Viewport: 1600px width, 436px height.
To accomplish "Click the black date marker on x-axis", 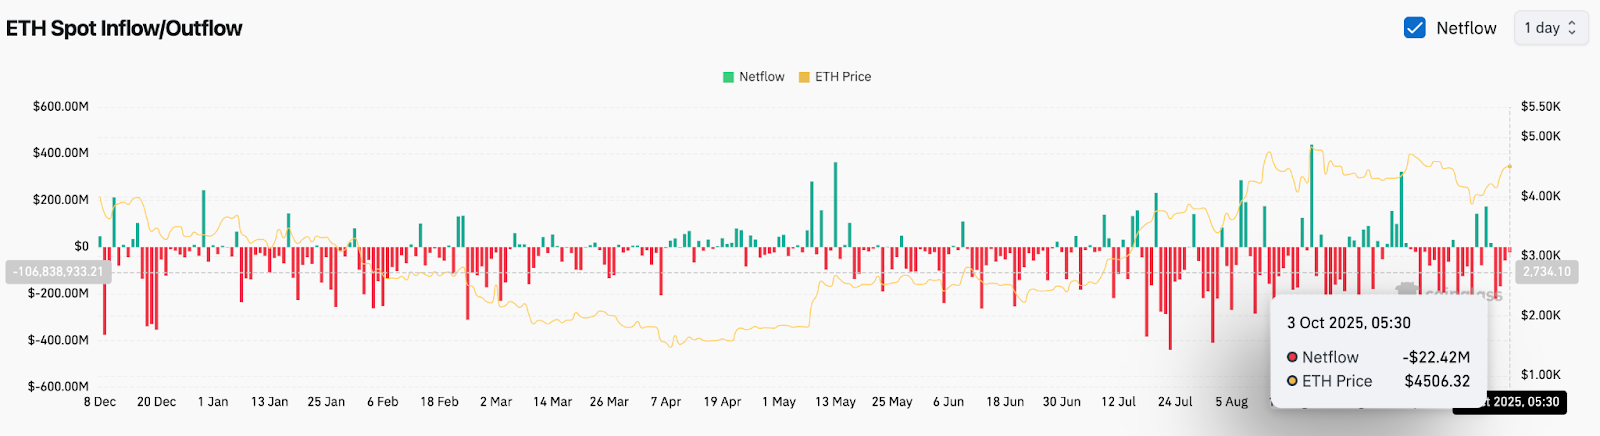I will 1515,402.
